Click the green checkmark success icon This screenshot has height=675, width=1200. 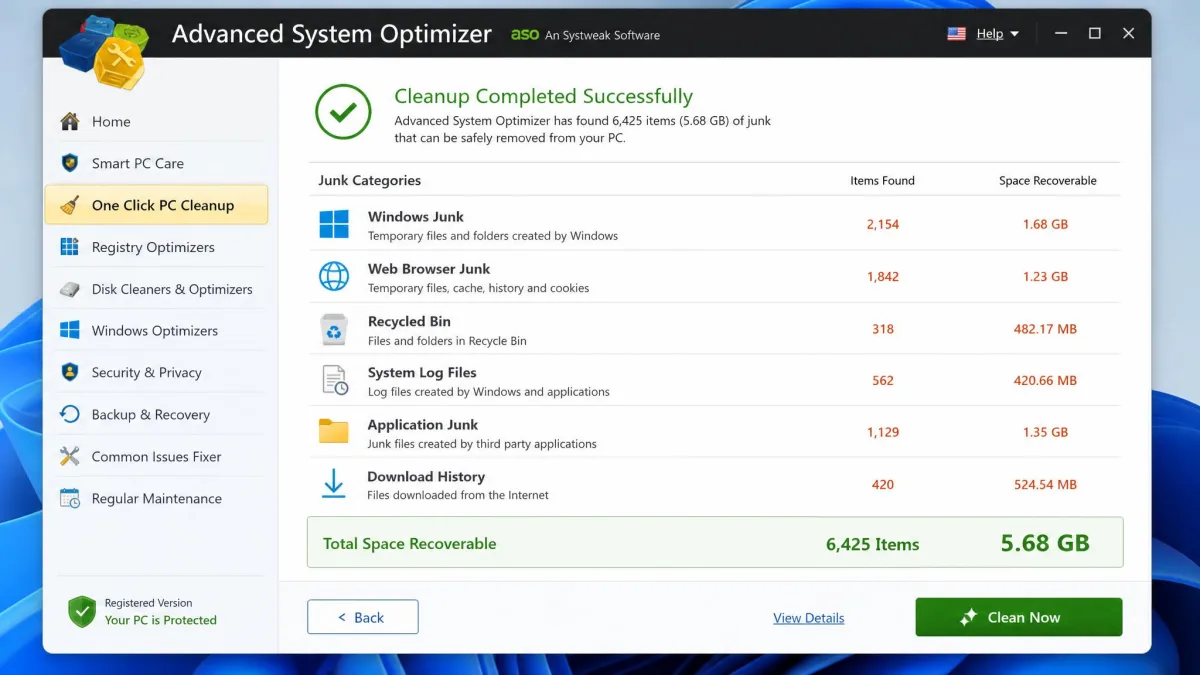(343, 111)
